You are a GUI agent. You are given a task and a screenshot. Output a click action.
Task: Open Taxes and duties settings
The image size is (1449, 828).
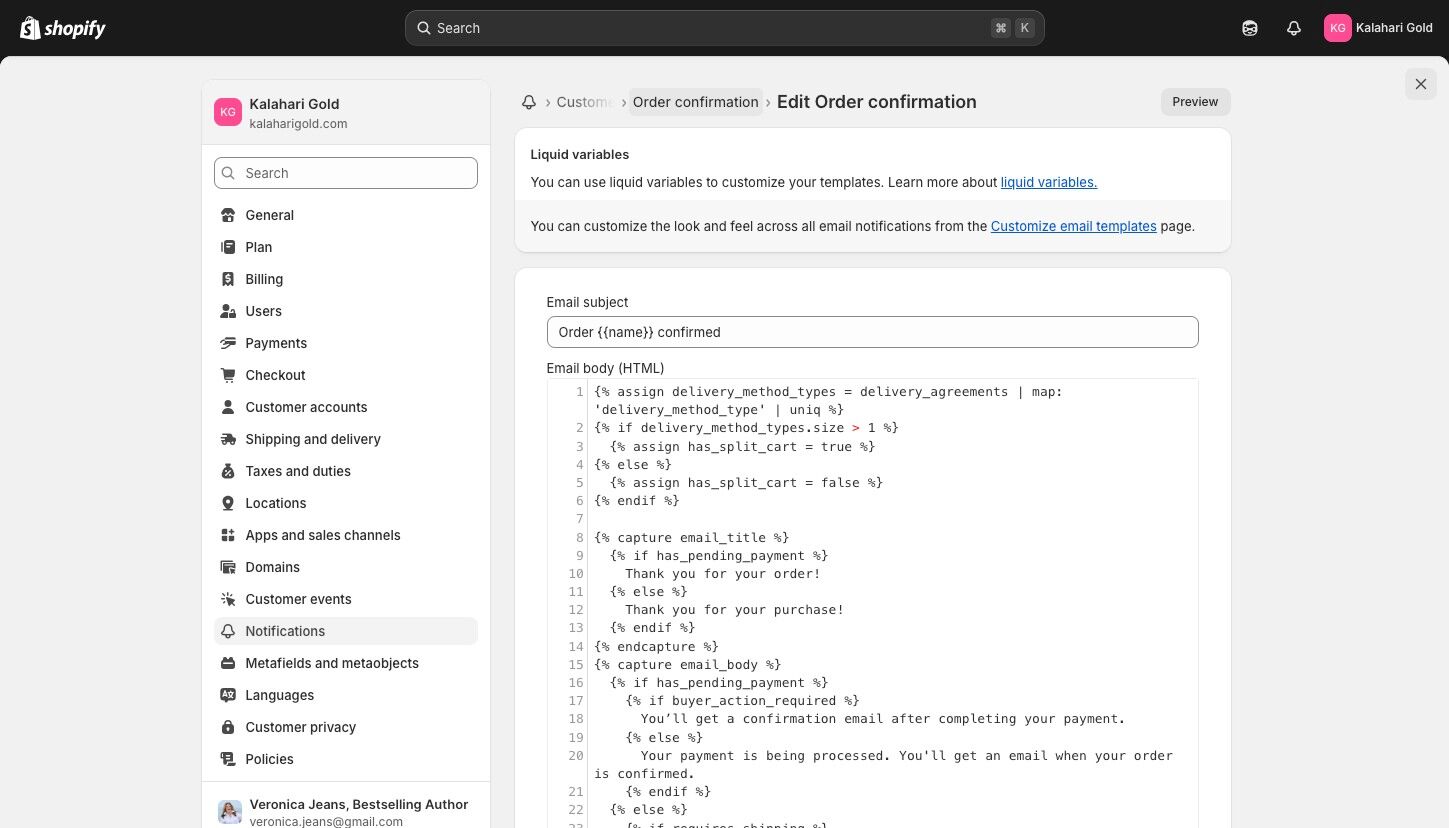pyautogui.click(x=346, y=471)
